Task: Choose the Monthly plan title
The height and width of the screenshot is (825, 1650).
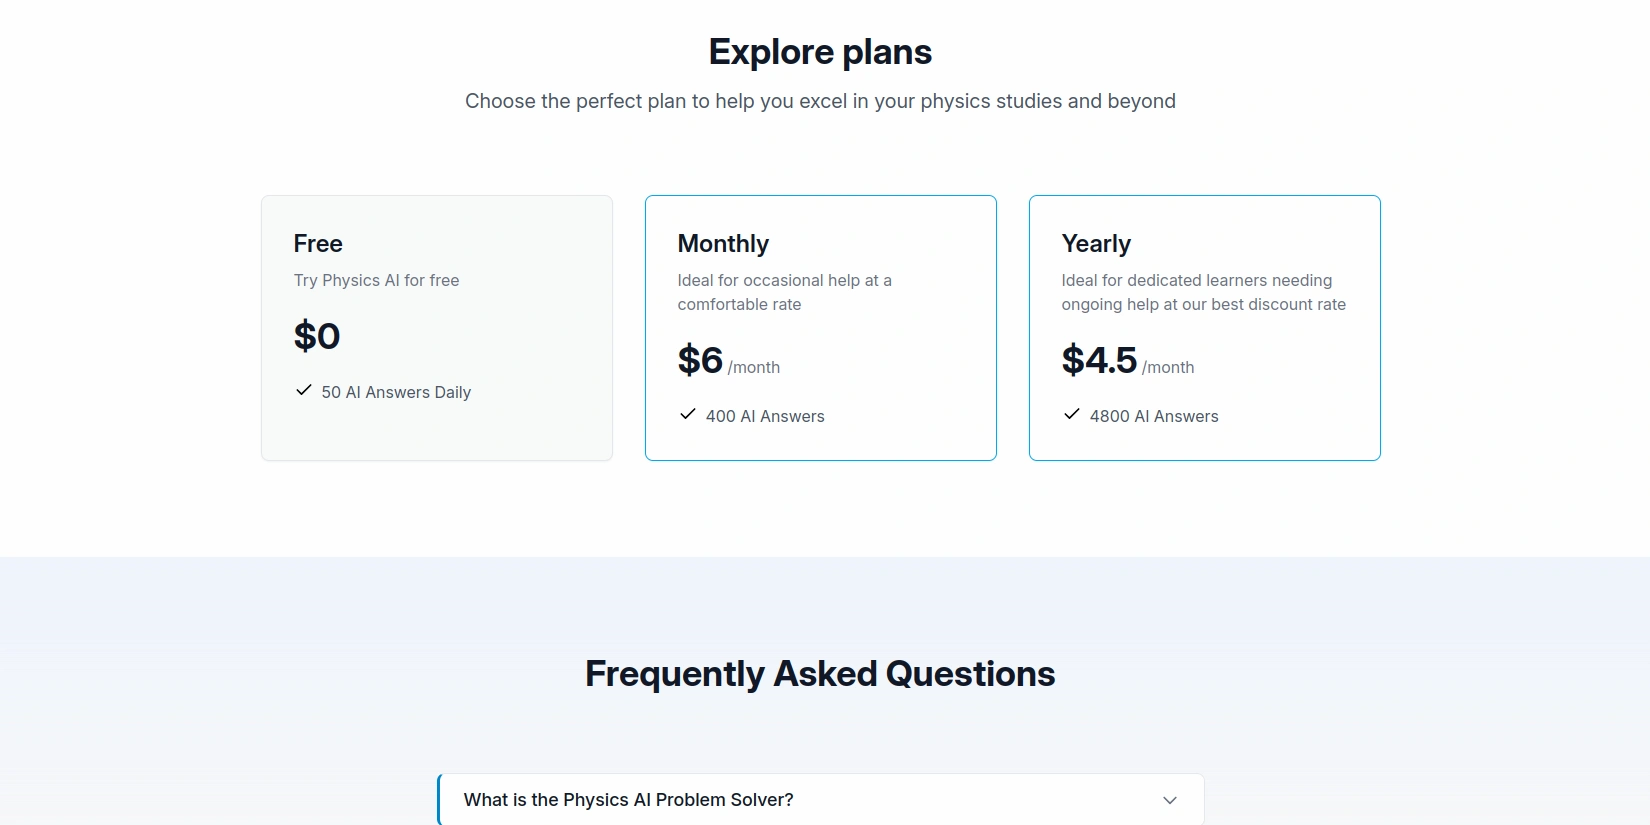Action: [723, 244]
